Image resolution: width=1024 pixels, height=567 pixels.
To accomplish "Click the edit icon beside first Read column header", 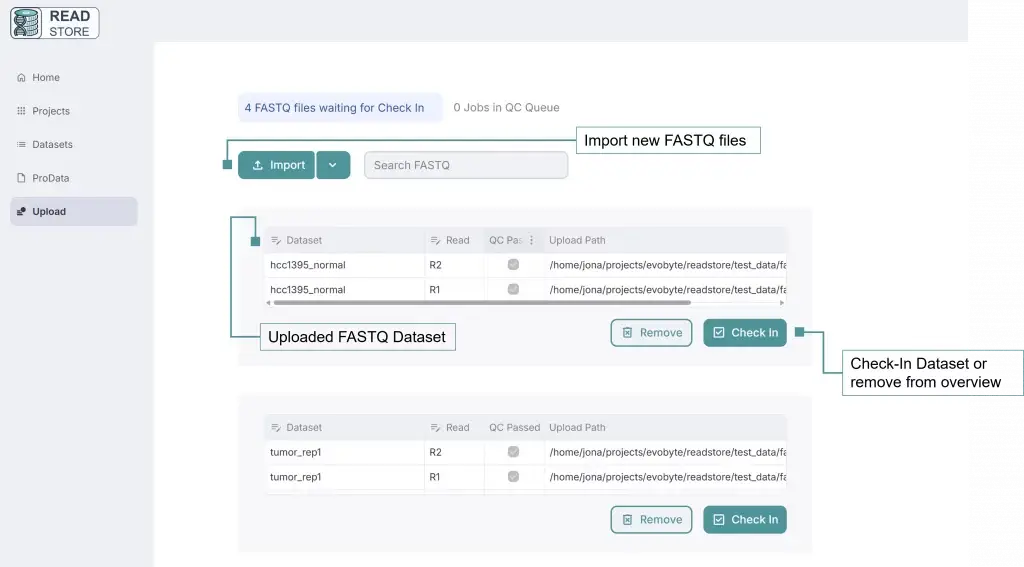I will (x=436, y=241).
